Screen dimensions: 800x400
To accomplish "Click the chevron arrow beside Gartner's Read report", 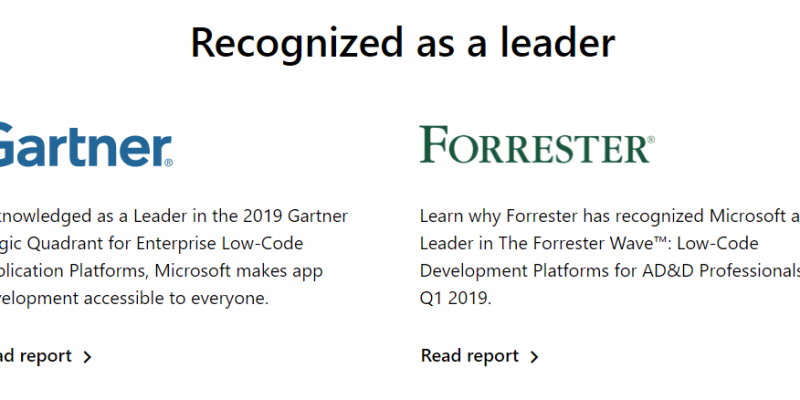I will pos(87,357).
